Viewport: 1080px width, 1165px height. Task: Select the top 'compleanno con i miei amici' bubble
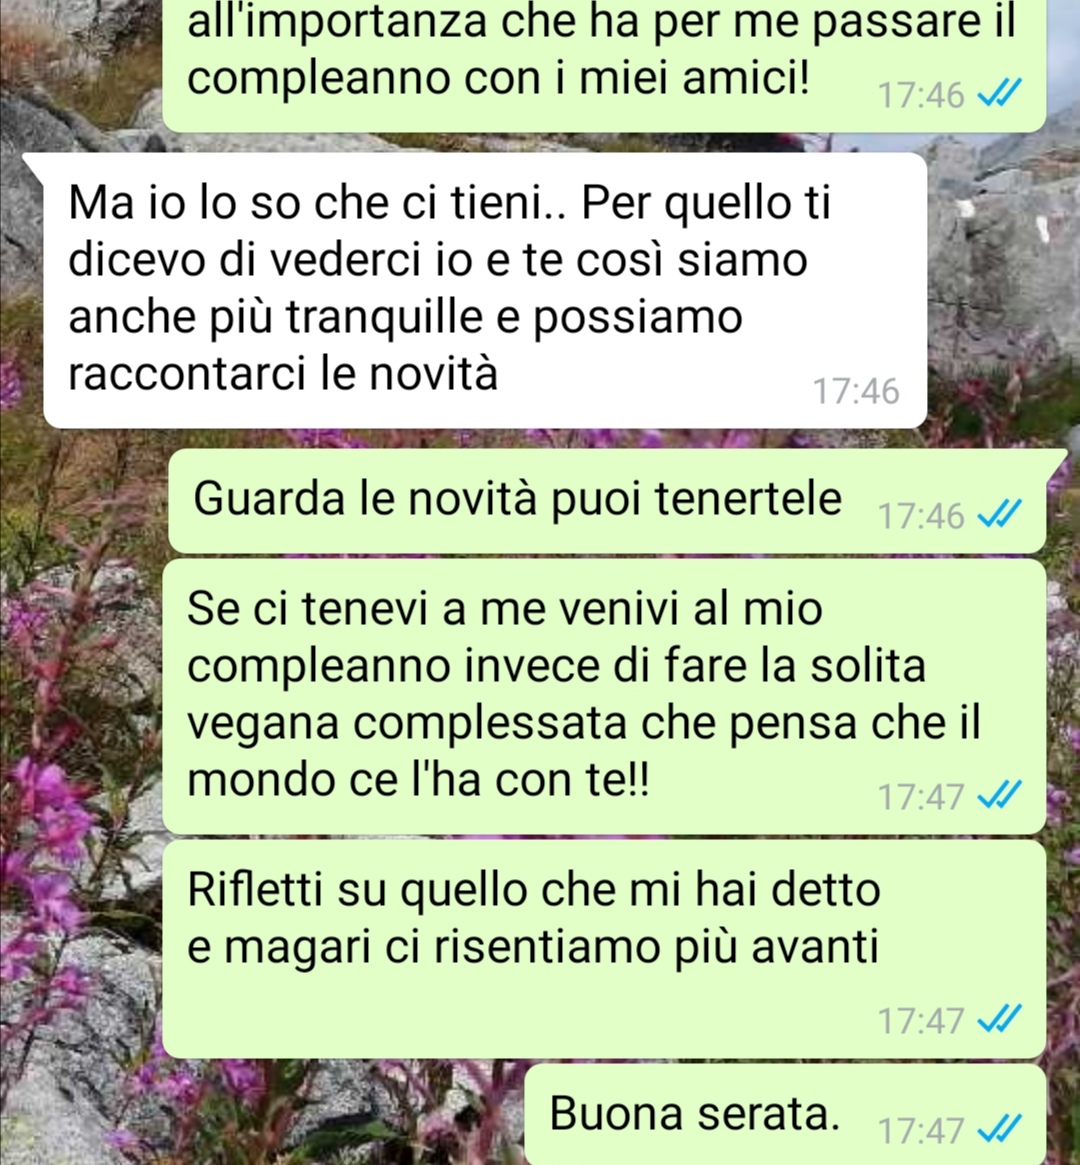coord(604,65)
